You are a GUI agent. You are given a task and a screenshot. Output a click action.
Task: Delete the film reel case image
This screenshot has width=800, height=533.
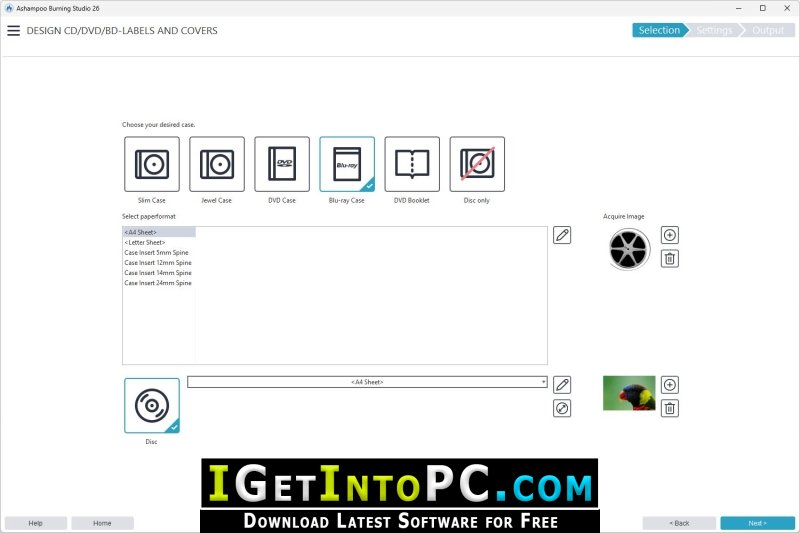click(x=670, y=259)
